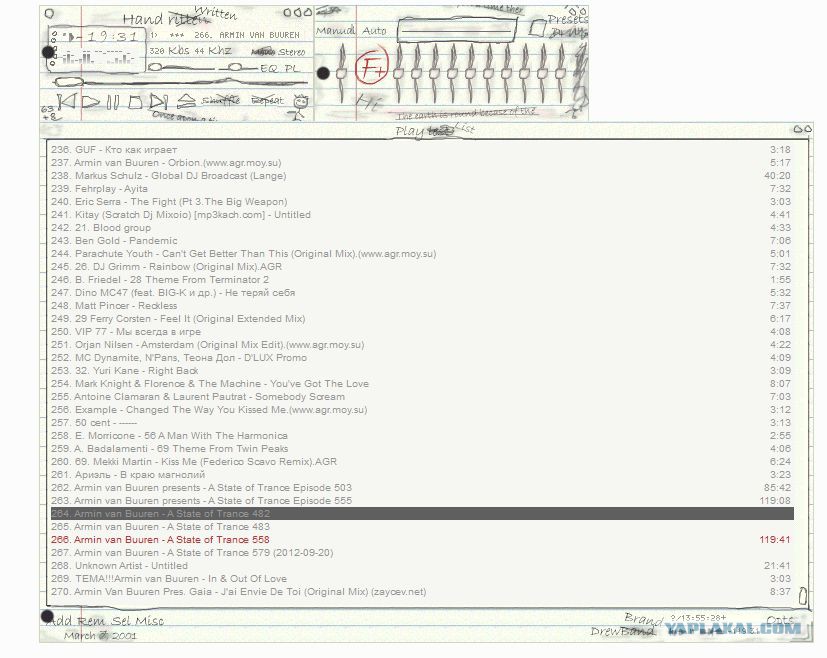The width and height of the screenshot is (827, 658).
Task: Adjust the balance slider next to EQ
Action: click(x=238, y=67)
